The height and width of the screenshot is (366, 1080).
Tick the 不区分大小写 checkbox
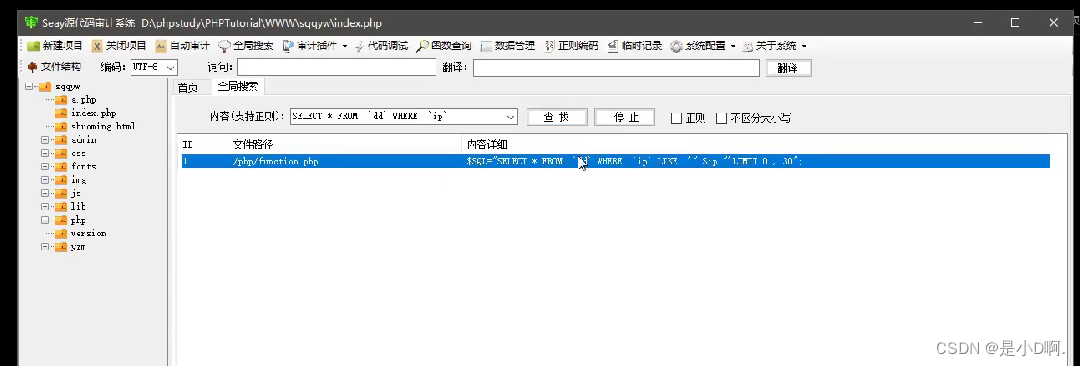(721, 118)
